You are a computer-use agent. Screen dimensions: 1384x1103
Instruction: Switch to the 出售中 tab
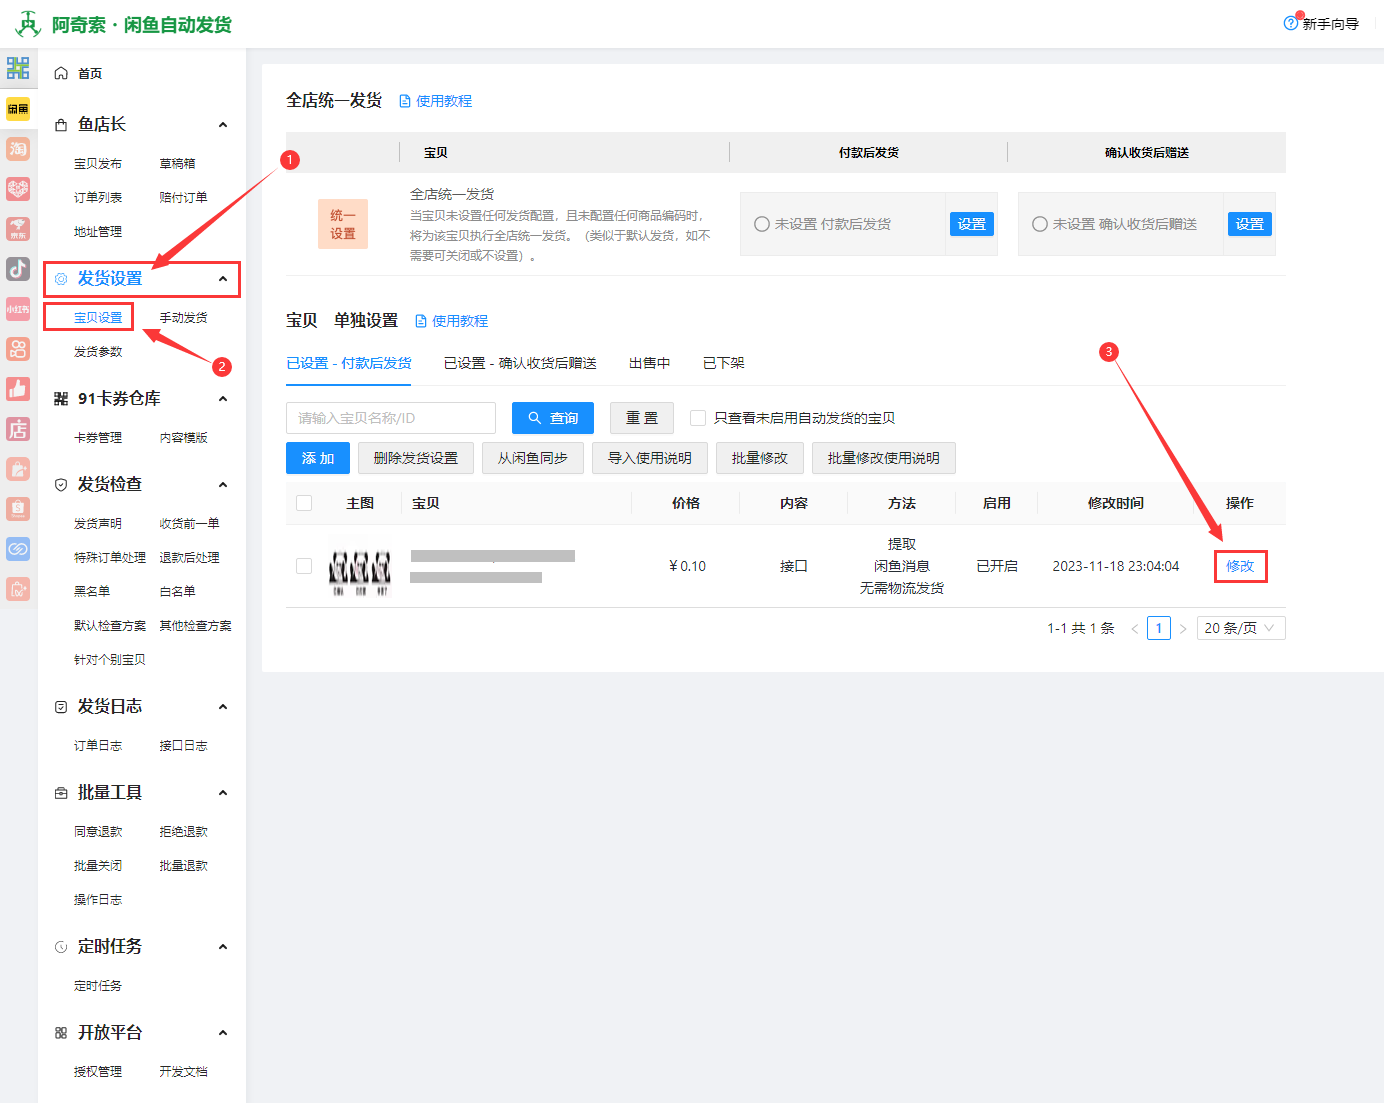click(x=649, y=363)
